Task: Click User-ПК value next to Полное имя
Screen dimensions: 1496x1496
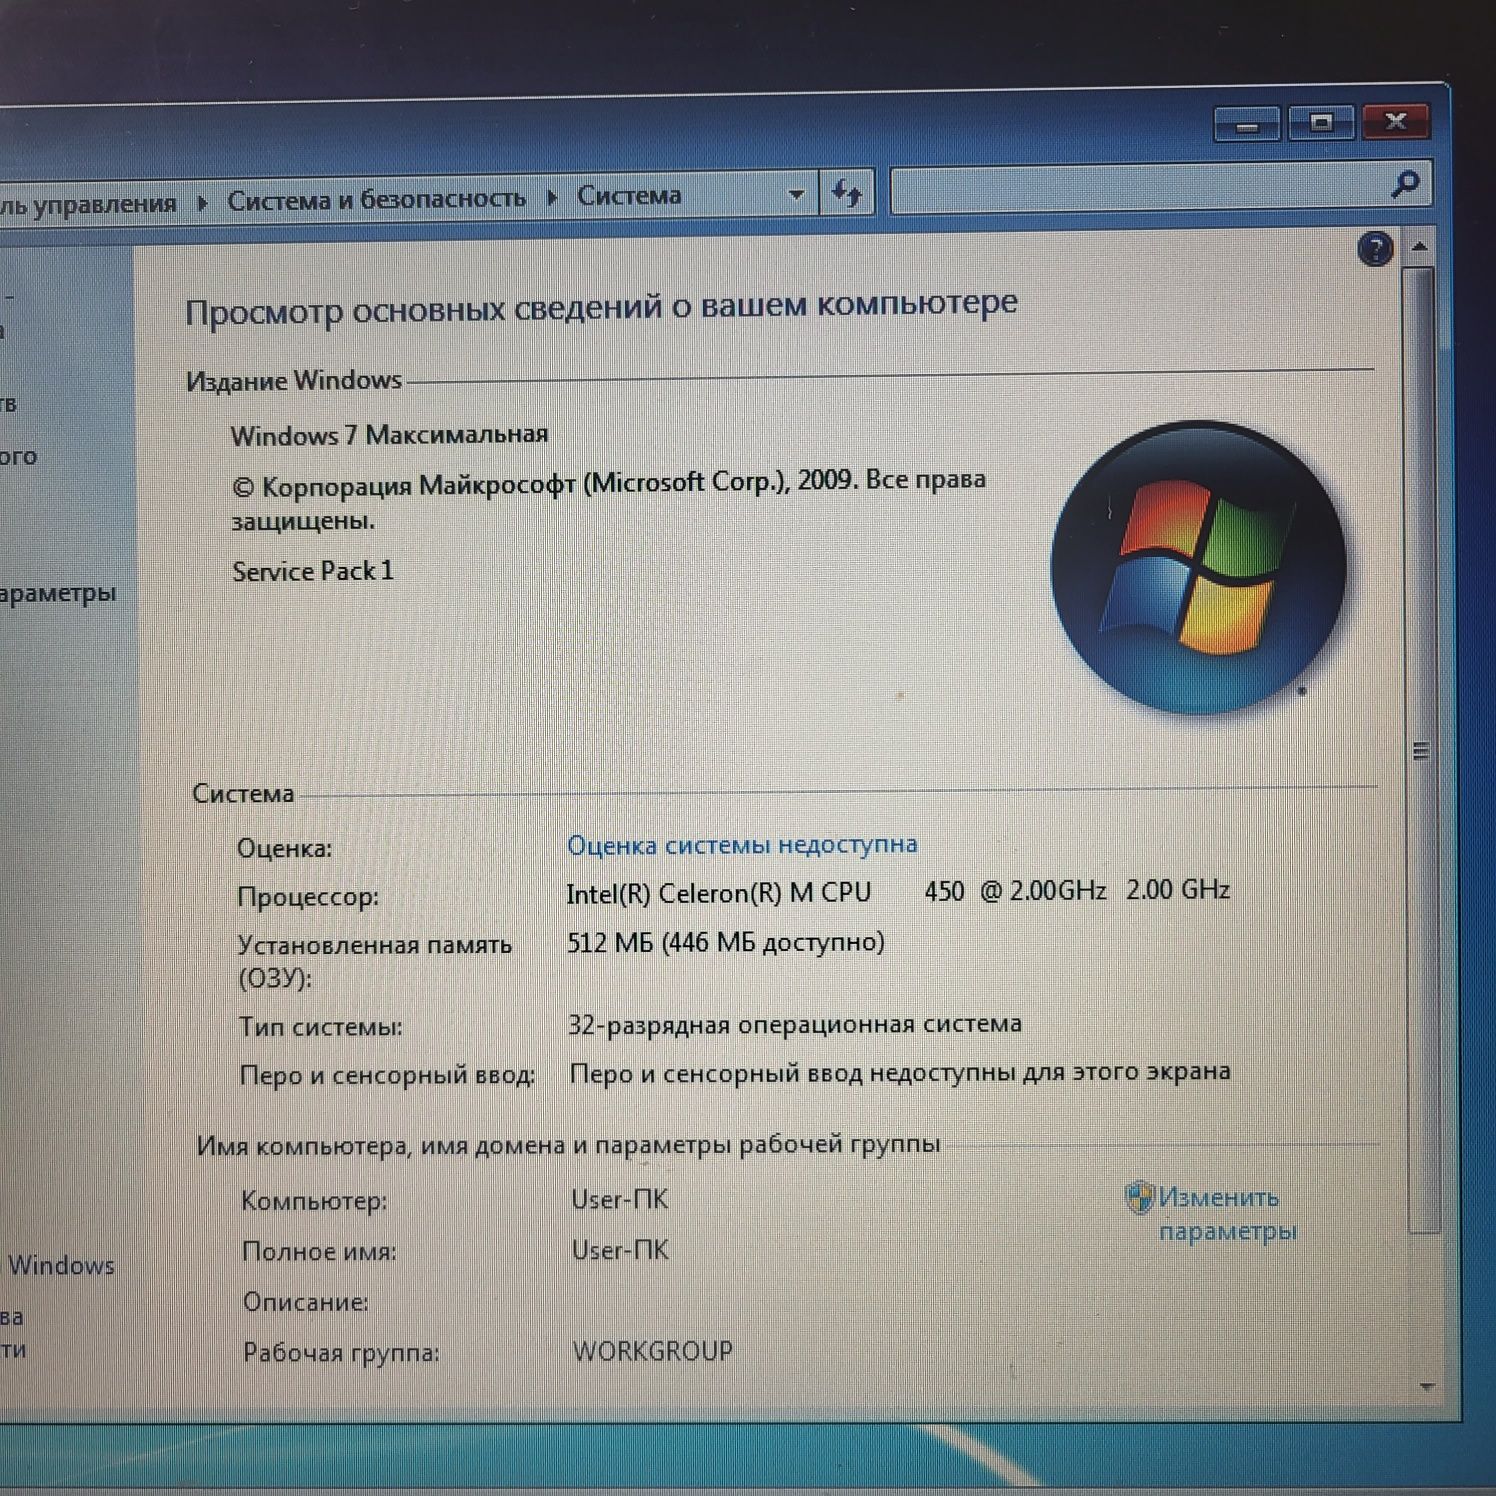Action: (x=620, y=1250)
